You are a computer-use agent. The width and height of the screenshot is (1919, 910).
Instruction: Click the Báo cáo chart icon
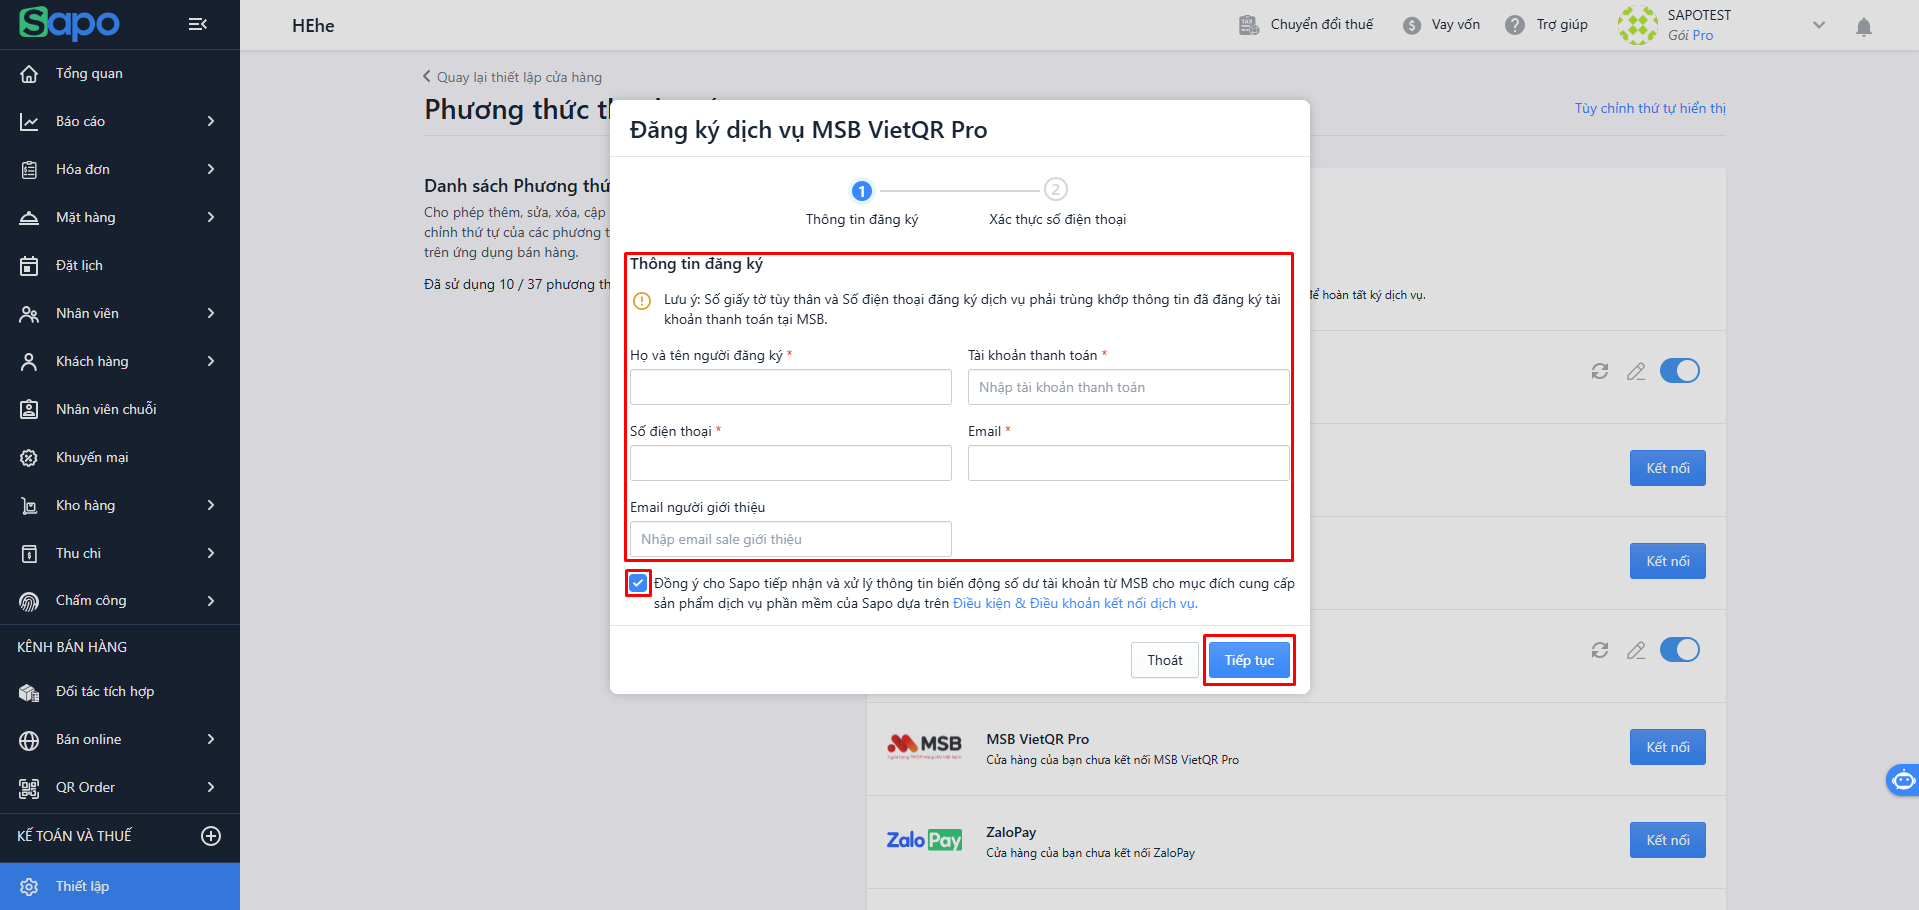29,121
